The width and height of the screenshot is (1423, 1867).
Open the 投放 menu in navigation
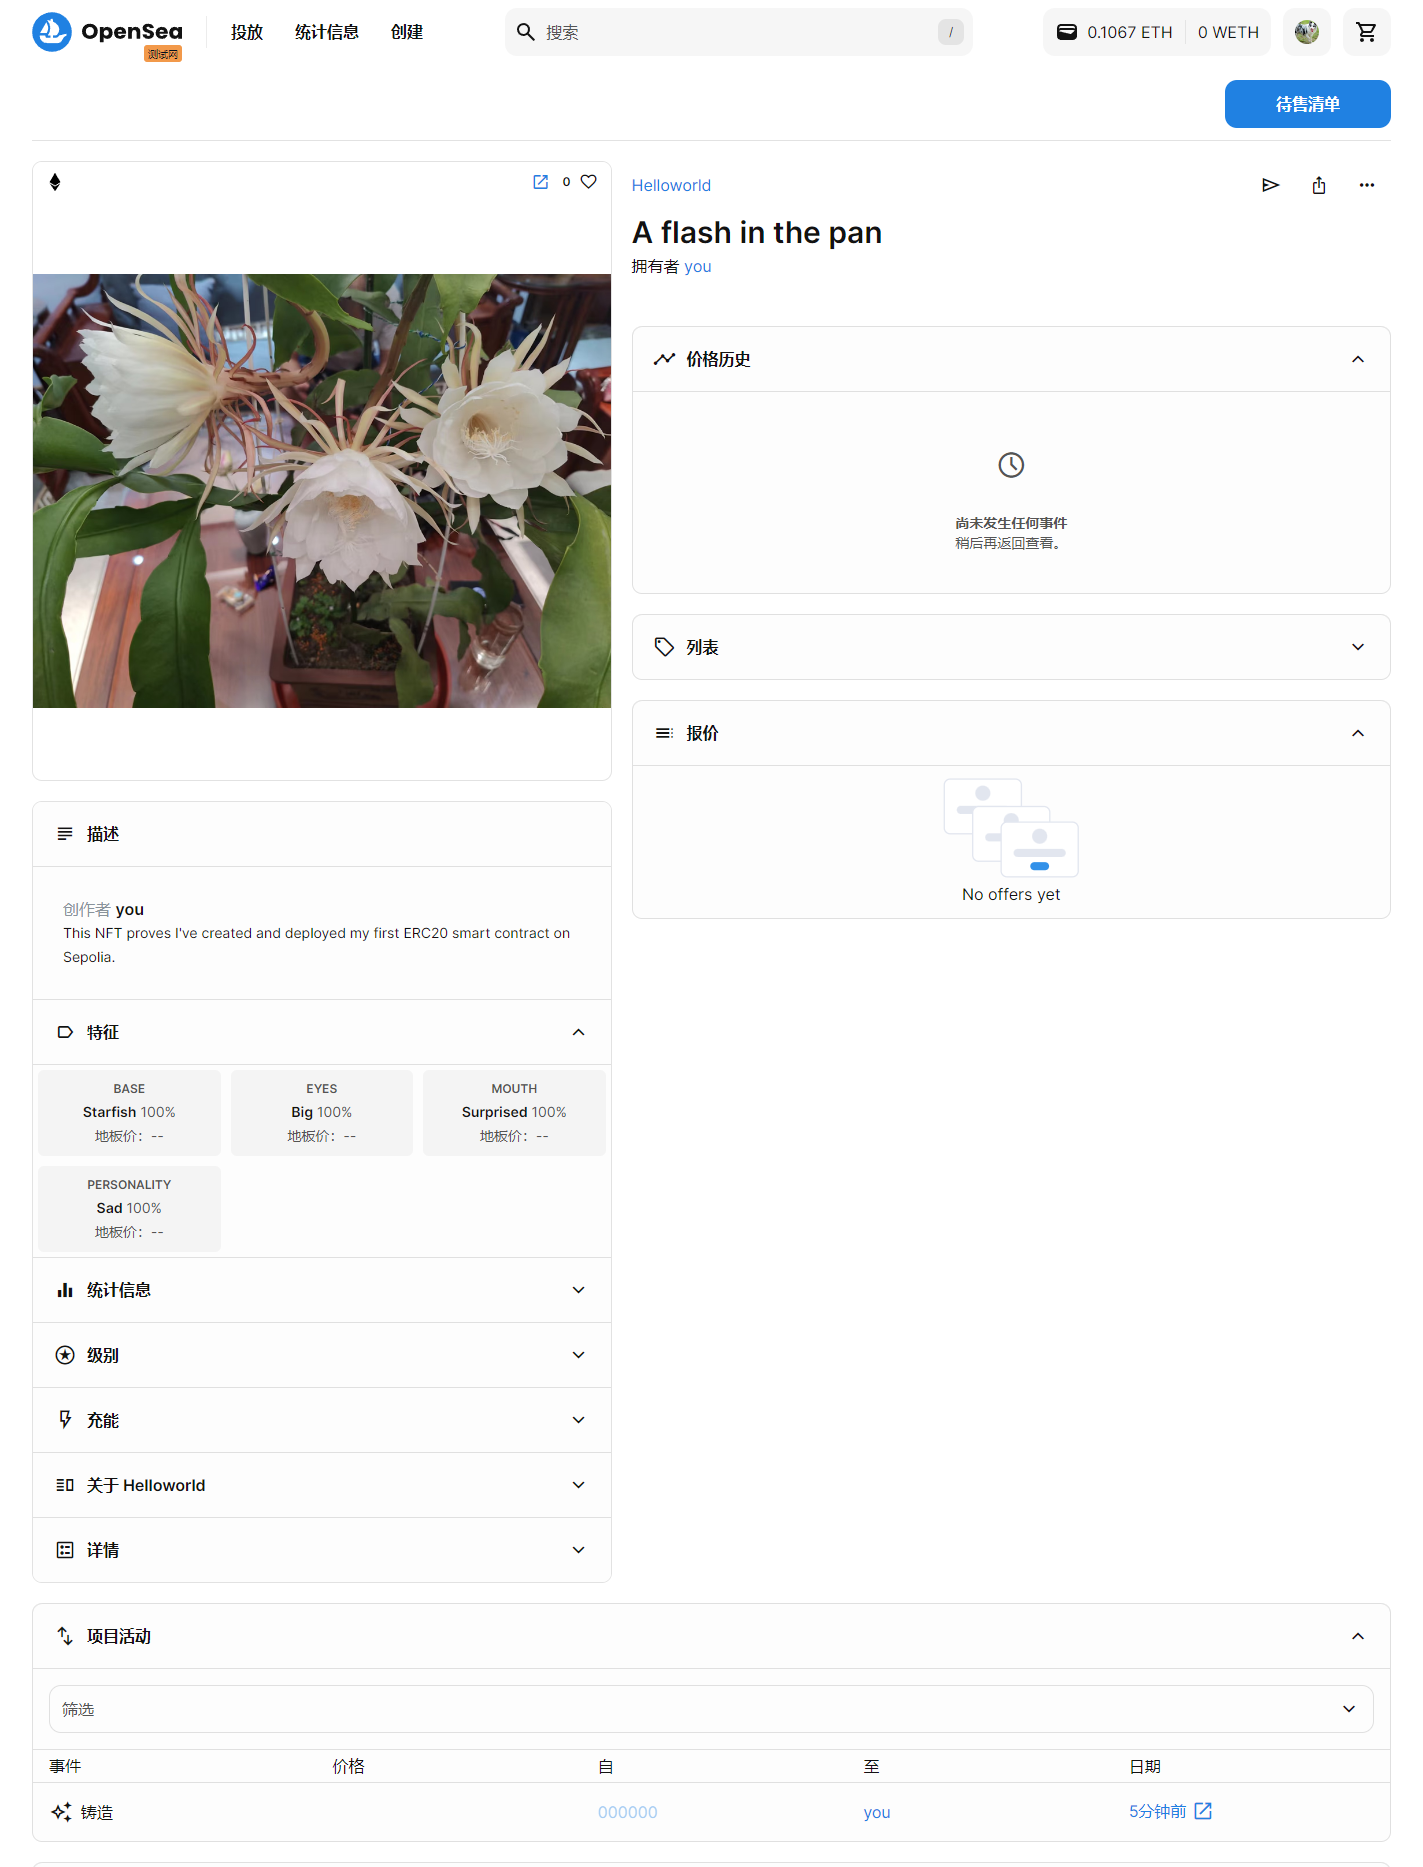coord(247,32)
